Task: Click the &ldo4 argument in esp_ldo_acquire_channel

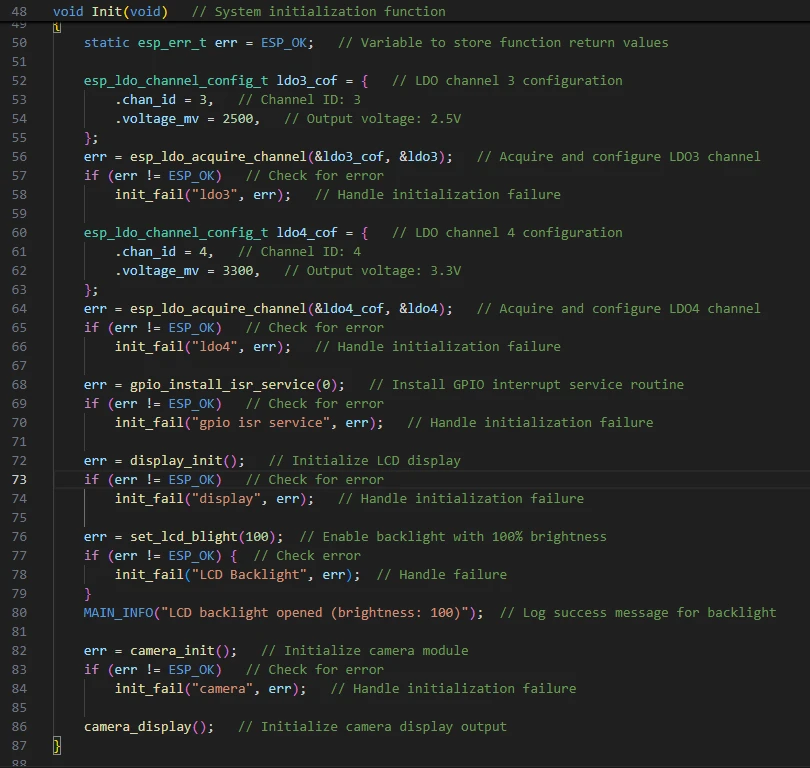Action: (x=418, y=308)
